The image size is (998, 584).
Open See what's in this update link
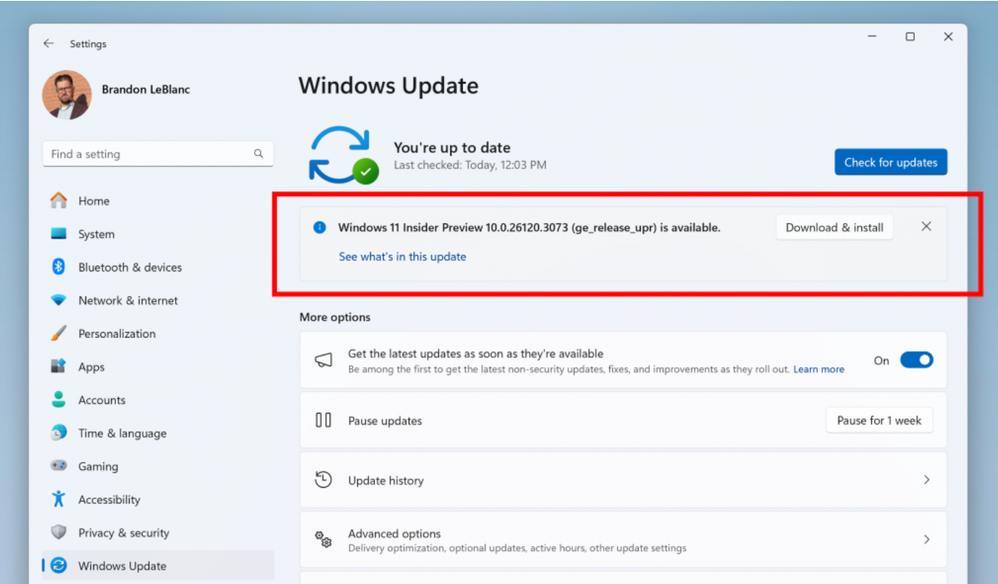point(402,256)
